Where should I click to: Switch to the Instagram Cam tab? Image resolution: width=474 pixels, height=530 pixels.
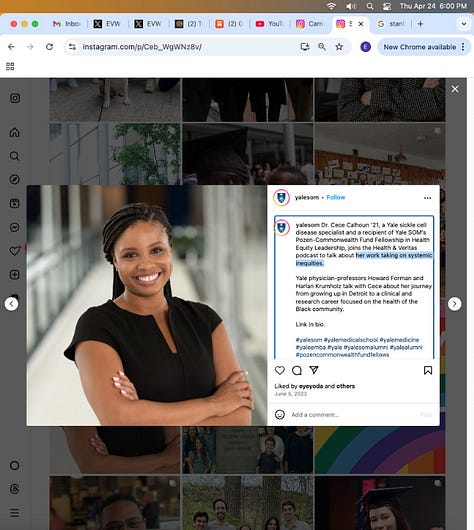[310, 24]
